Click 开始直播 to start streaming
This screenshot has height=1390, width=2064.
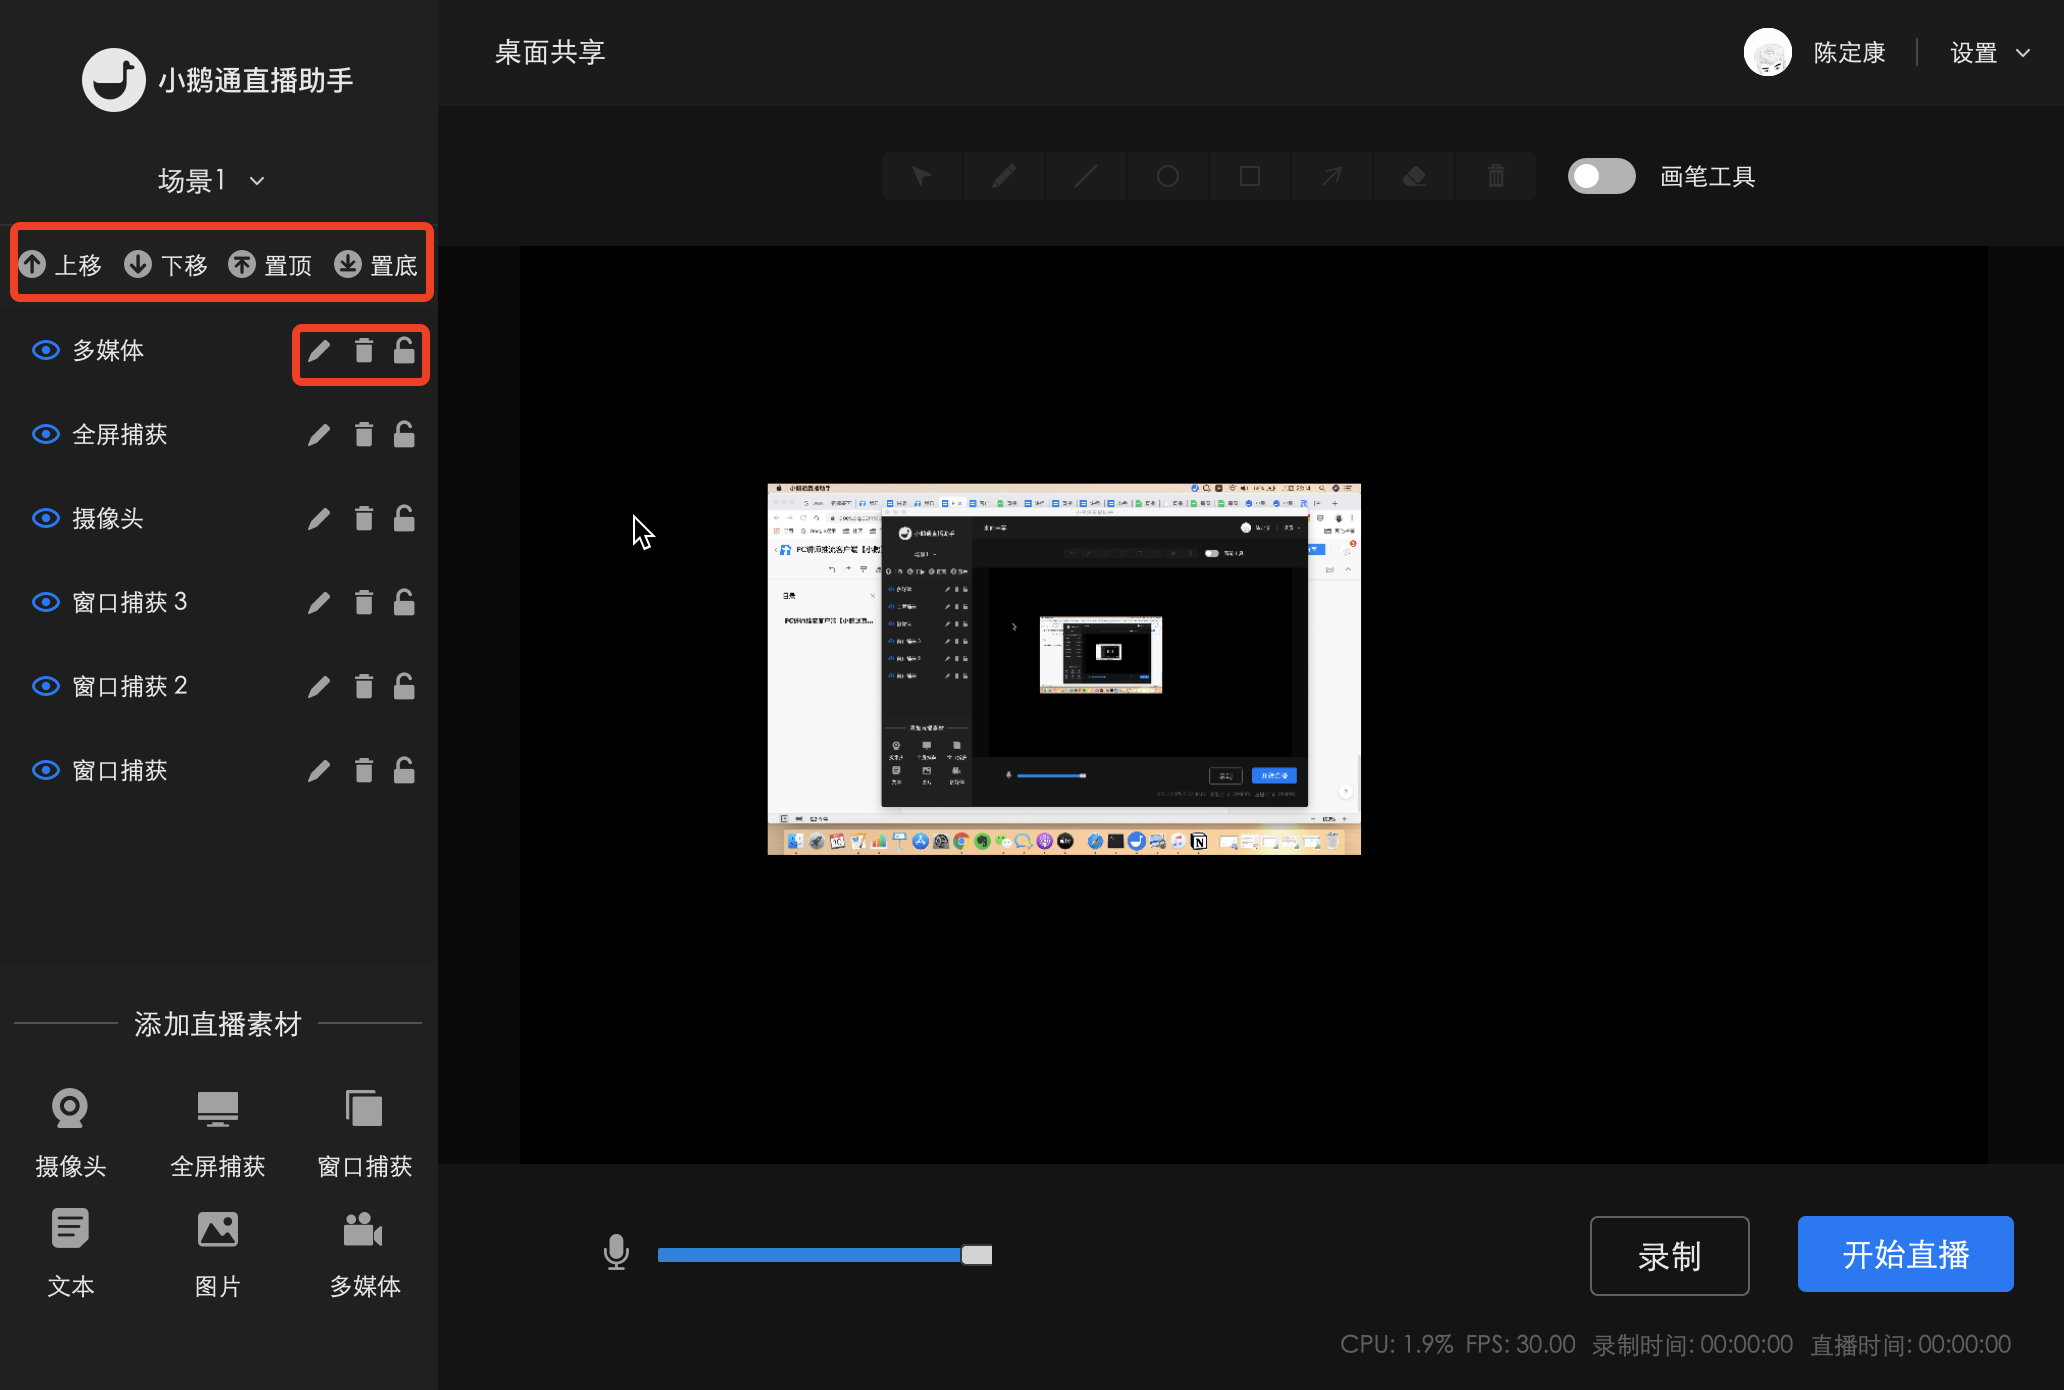point(1904,1254)
